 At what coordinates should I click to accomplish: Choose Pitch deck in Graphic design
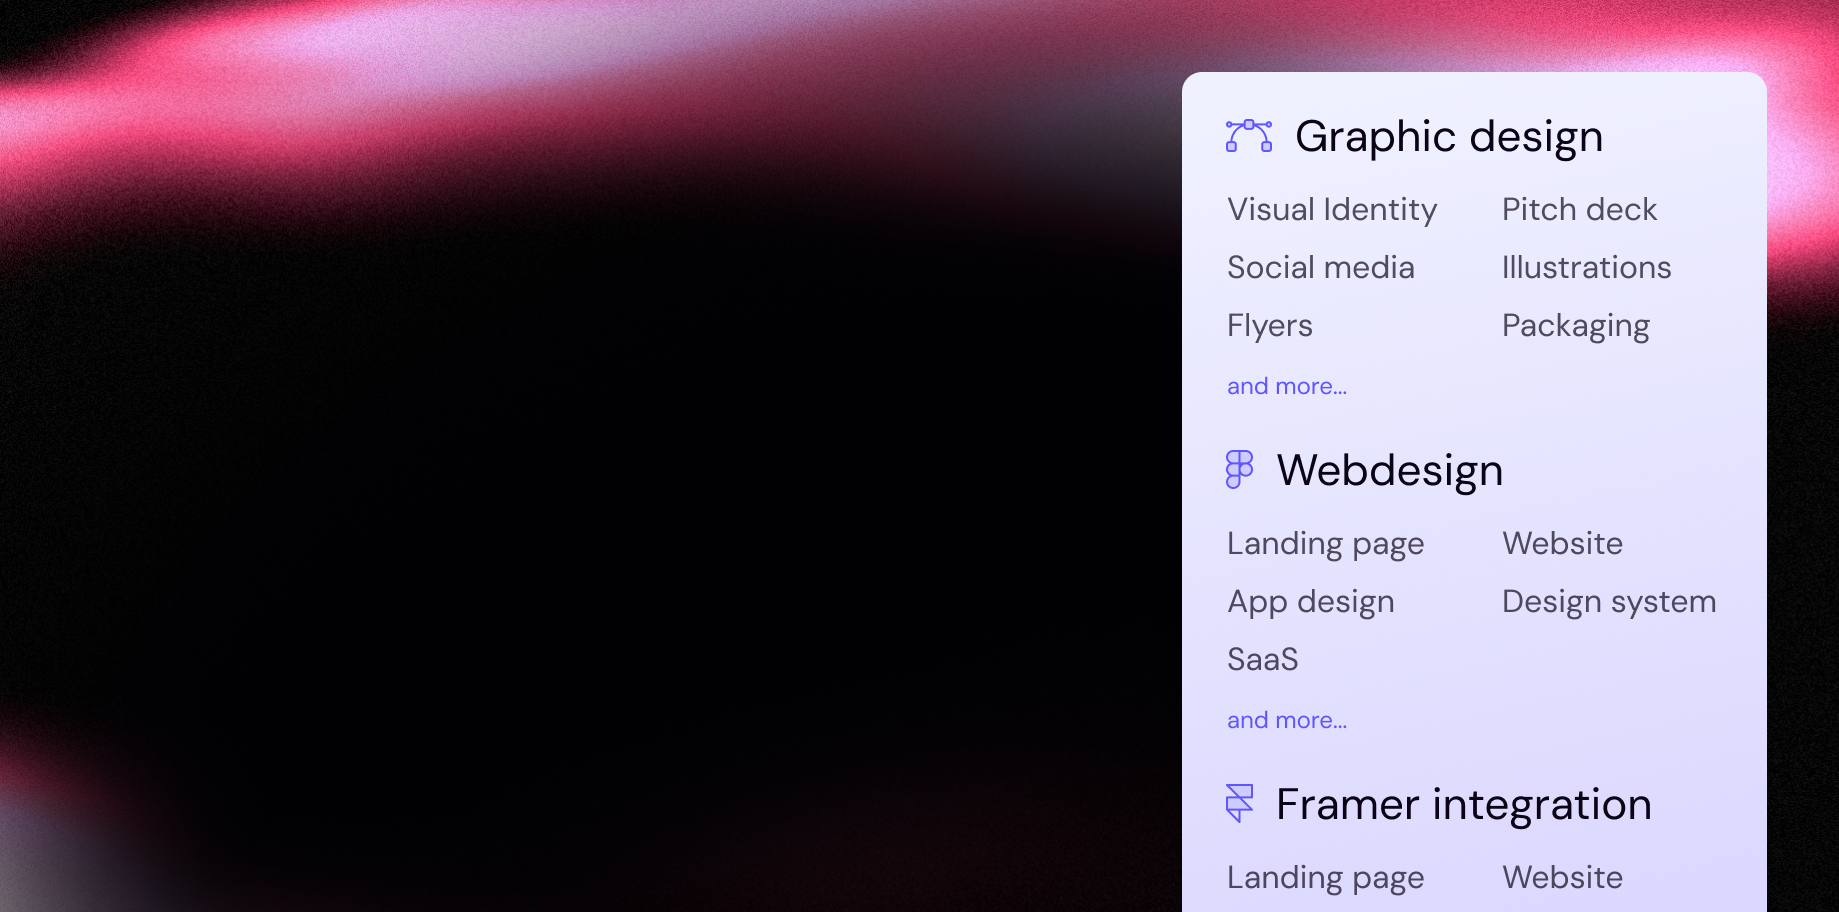point(1579,210)
